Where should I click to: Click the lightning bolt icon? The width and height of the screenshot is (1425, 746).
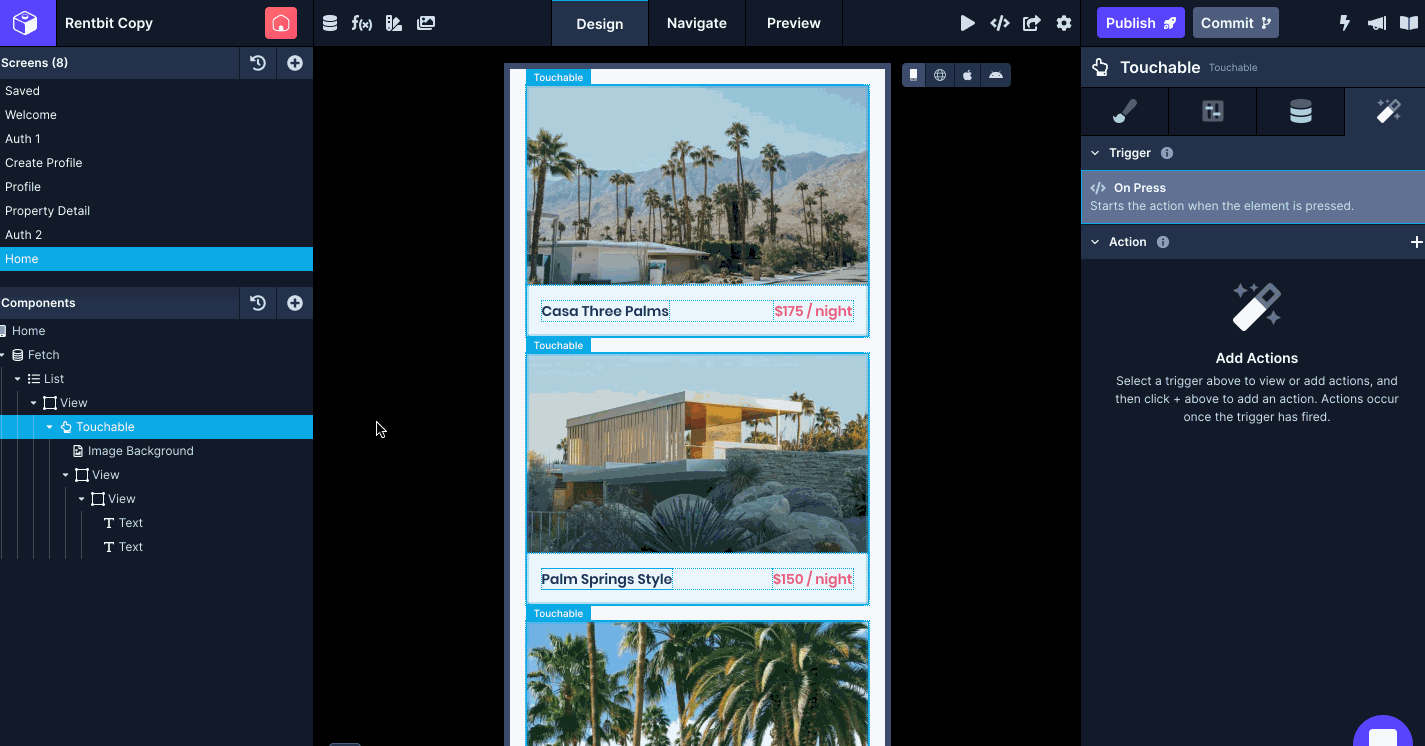click(x=1345, y=23)
